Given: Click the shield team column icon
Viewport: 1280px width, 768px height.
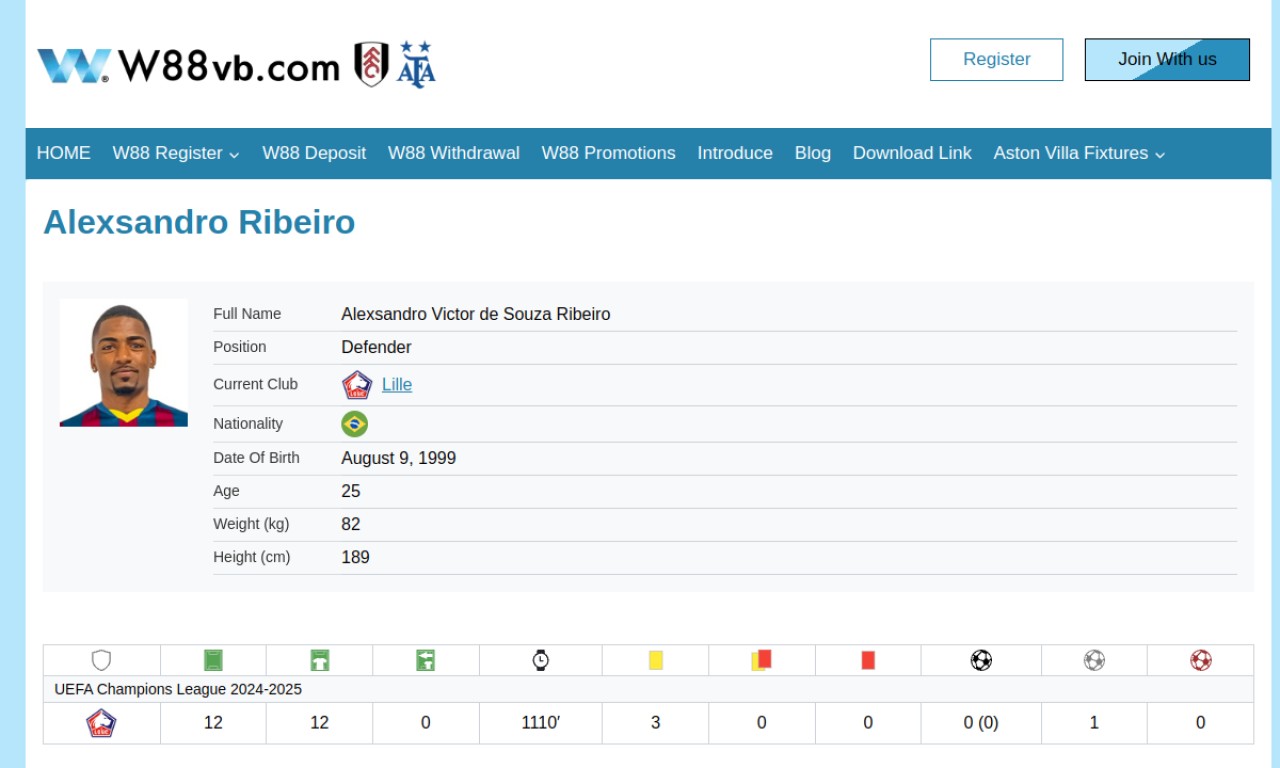Looking at the screenshot, I should 101,660.
